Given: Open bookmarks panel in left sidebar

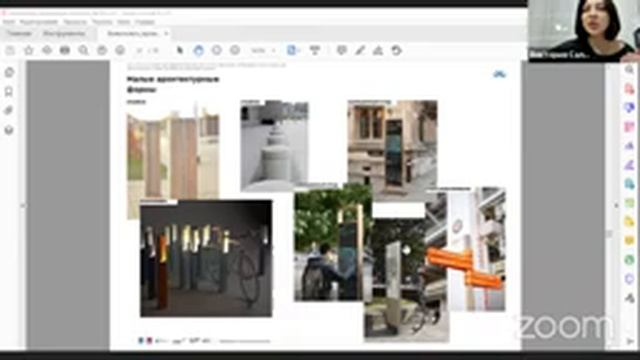Looking at the screenshot, I should 9,91.
